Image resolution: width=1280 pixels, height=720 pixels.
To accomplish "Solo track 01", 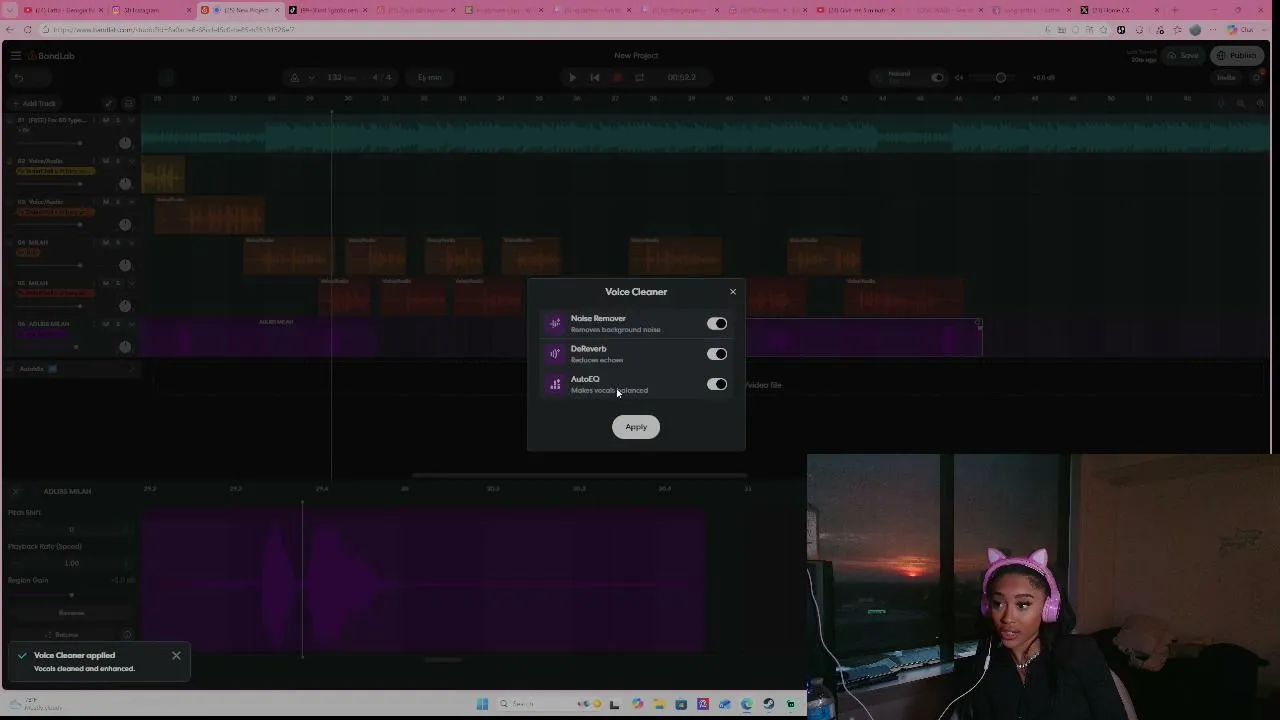I will tap(118, 120).
